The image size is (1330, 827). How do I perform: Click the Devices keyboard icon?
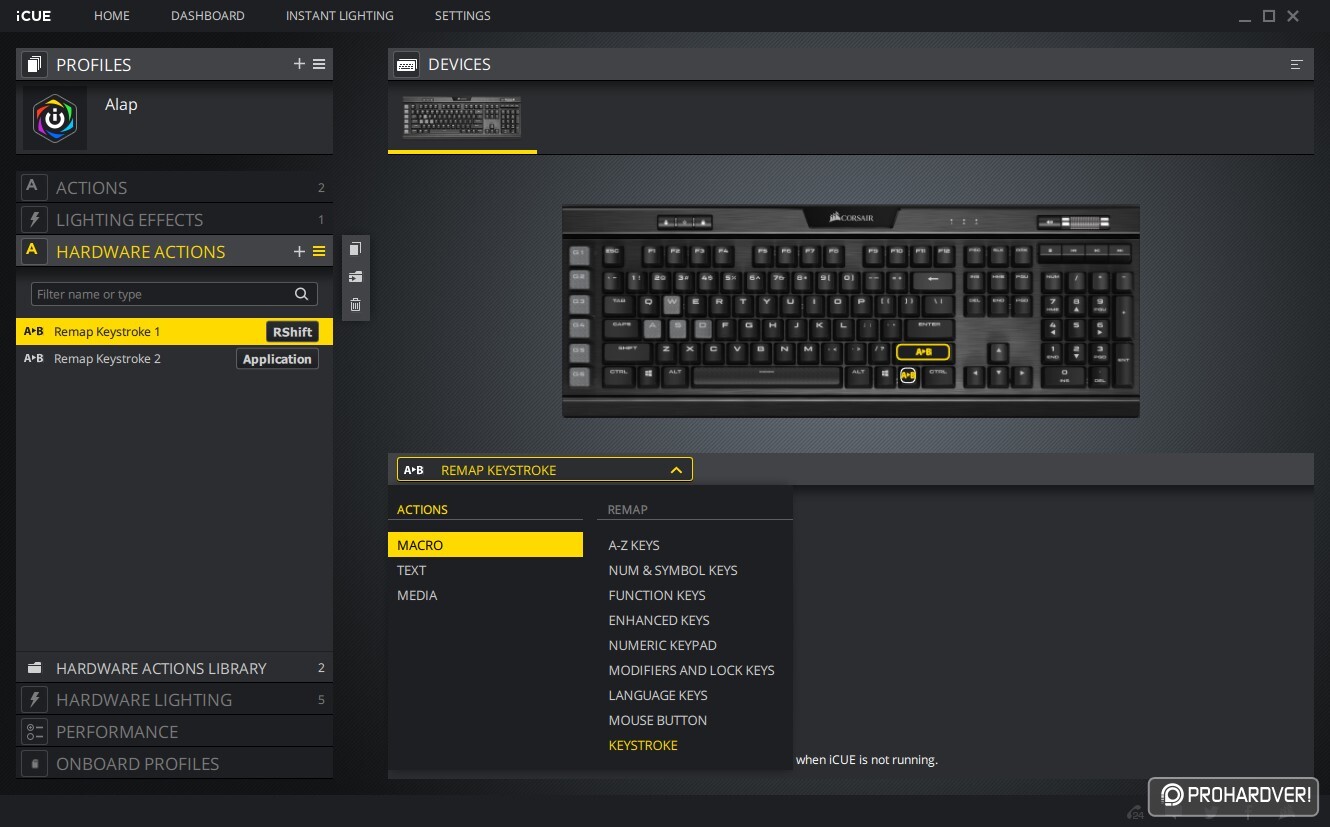pos(406,64)
